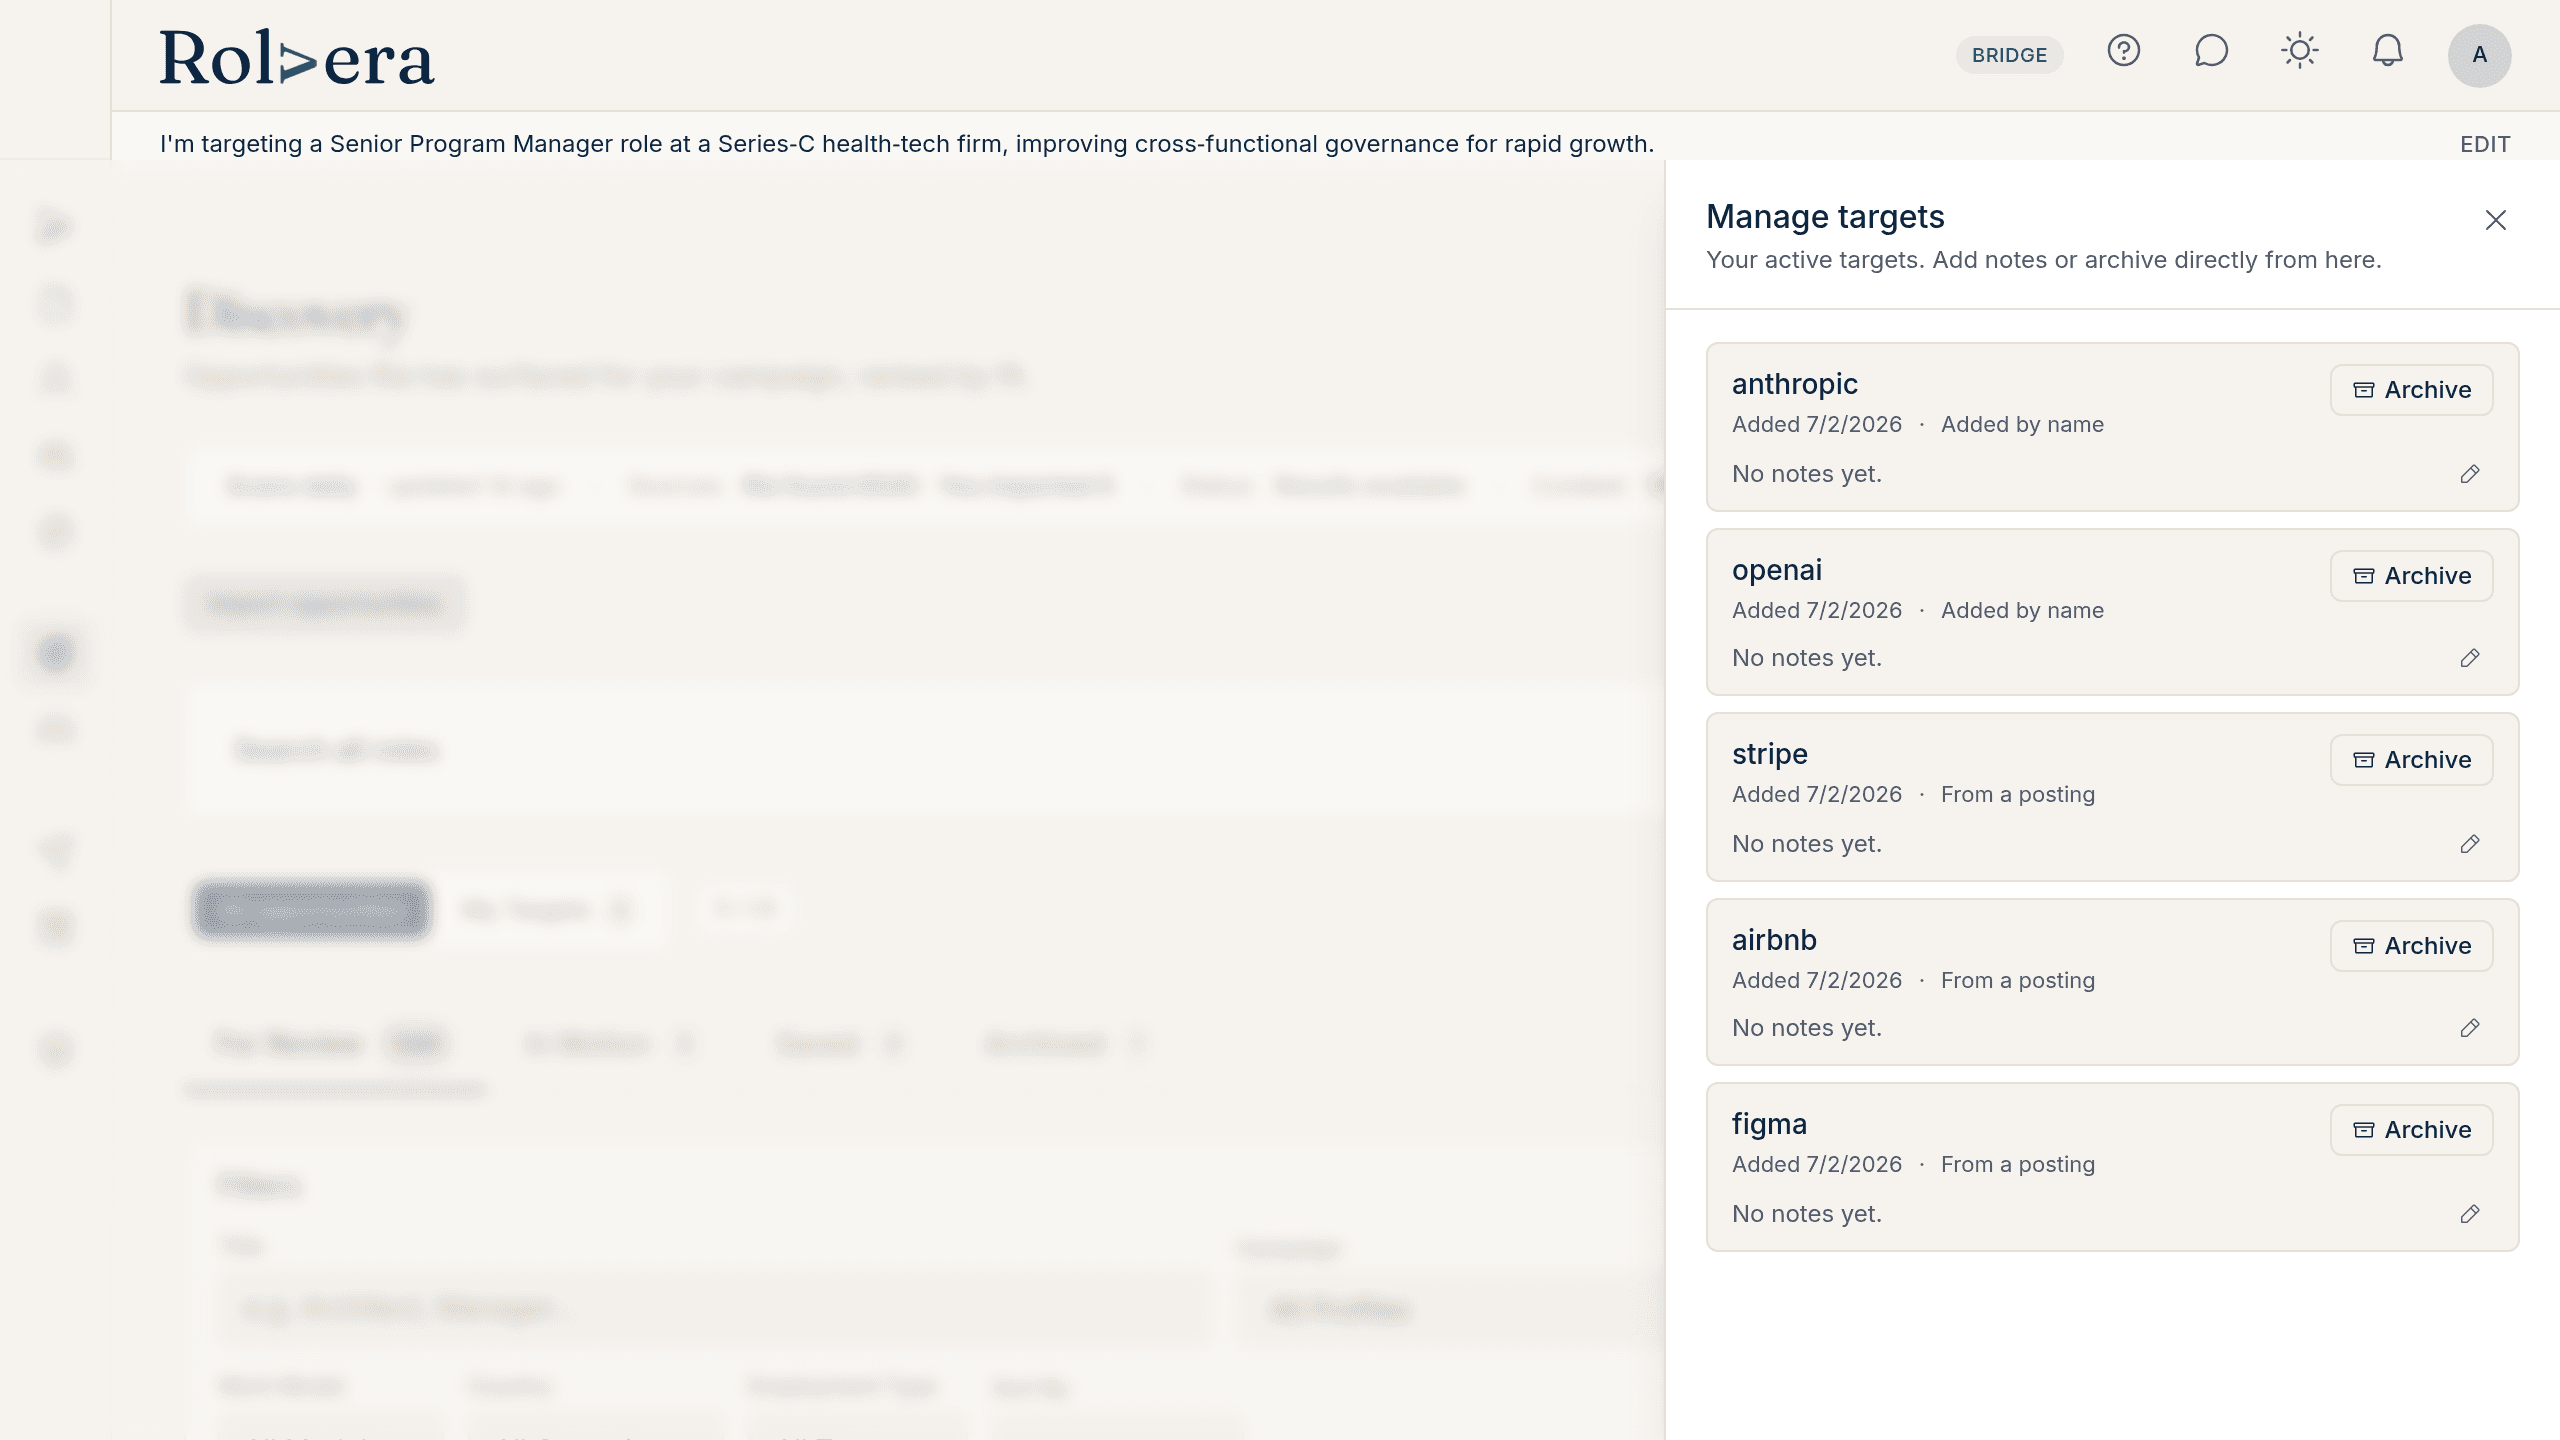
Task: Edit notes pencil for figma
Action: tap(2469, 1214)
